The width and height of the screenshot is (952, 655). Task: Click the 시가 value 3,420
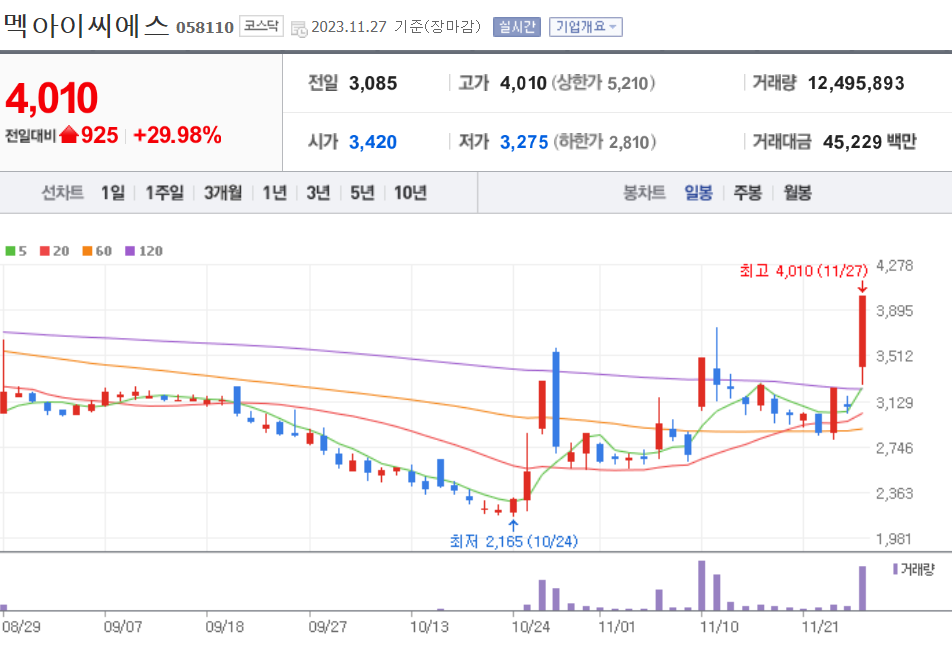click(x=373, y=142)
